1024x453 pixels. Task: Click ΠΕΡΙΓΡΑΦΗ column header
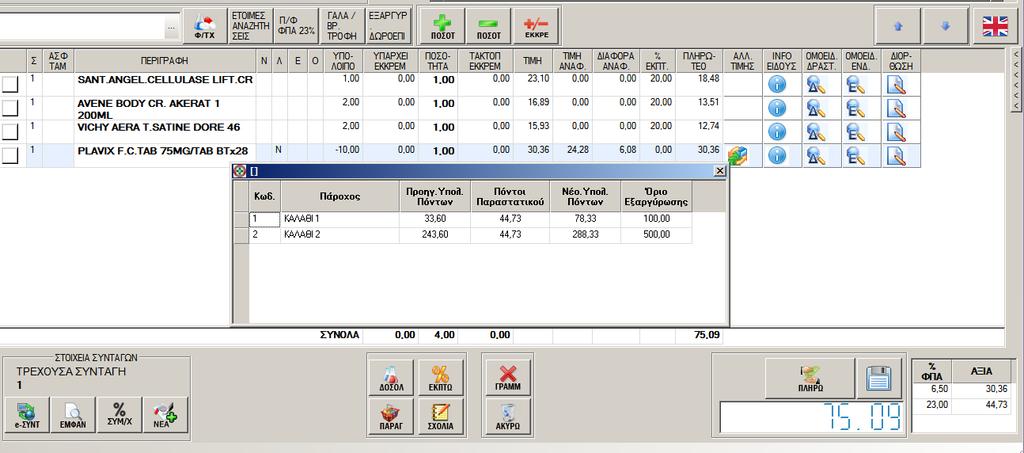tap(165, 61)
